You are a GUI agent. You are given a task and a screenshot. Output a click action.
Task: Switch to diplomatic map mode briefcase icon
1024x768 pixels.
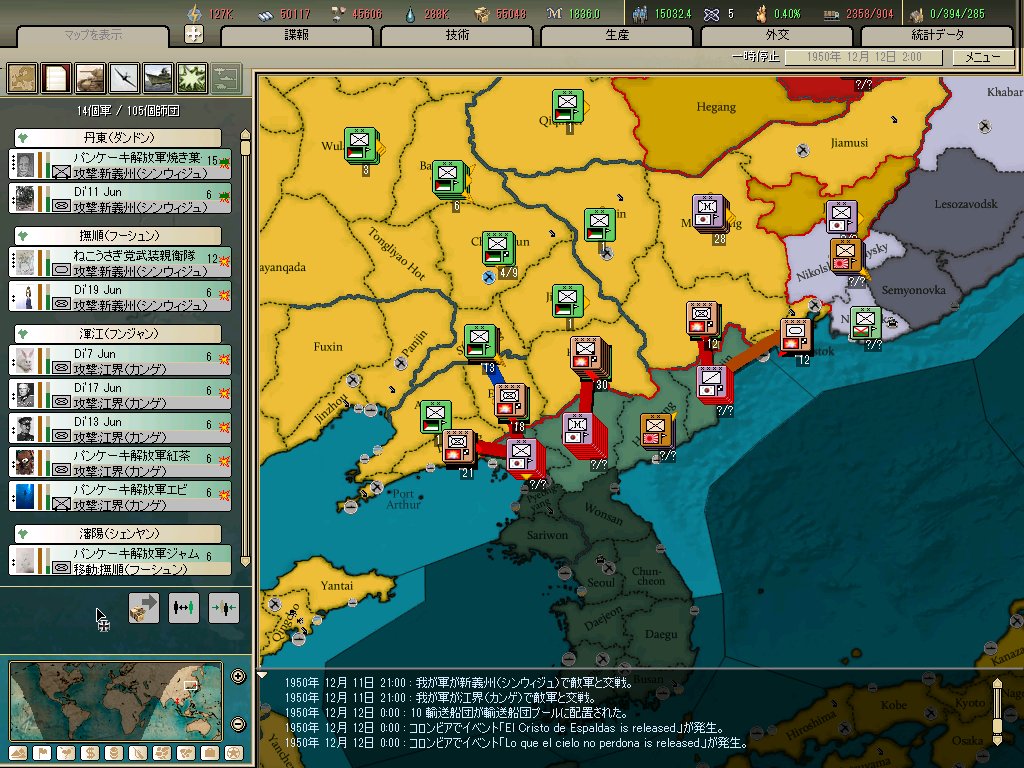coord(210,753)
